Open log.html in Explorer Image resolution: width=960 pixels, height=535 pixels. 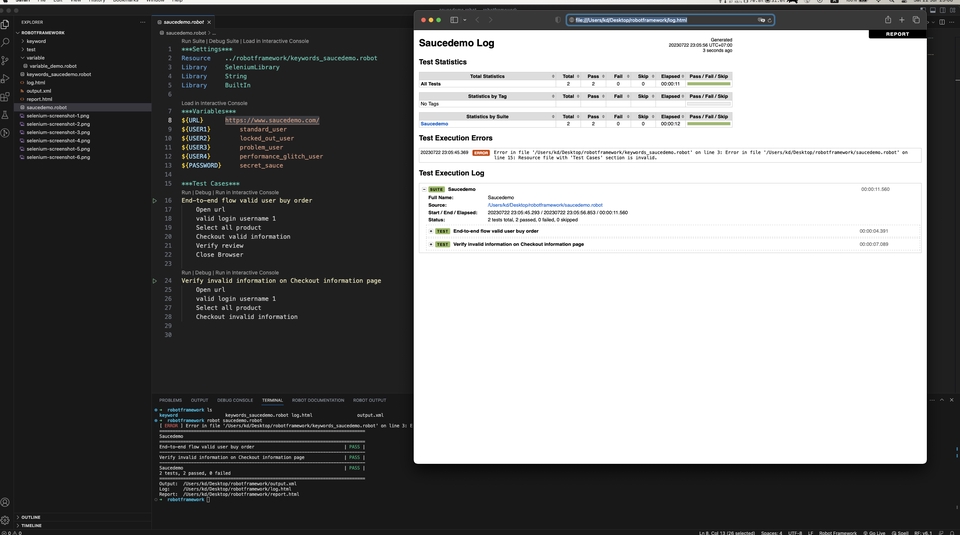pos(36,83)
